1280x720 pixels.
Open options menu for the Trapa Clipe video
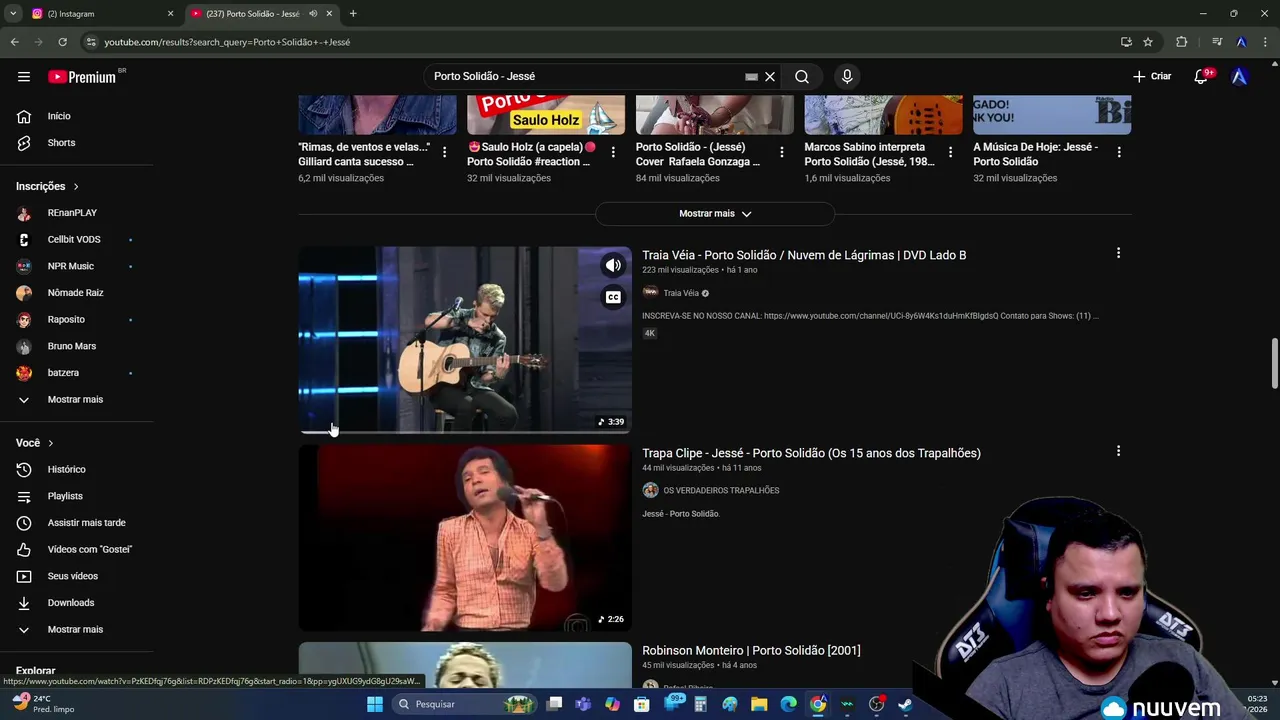pos(1118,452)
